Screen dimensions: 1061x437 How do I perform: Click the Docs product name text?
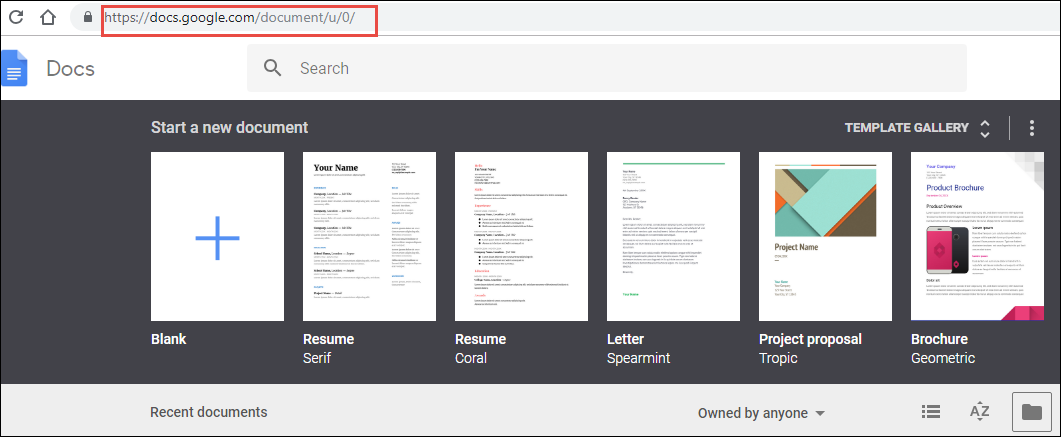(70, 68)
